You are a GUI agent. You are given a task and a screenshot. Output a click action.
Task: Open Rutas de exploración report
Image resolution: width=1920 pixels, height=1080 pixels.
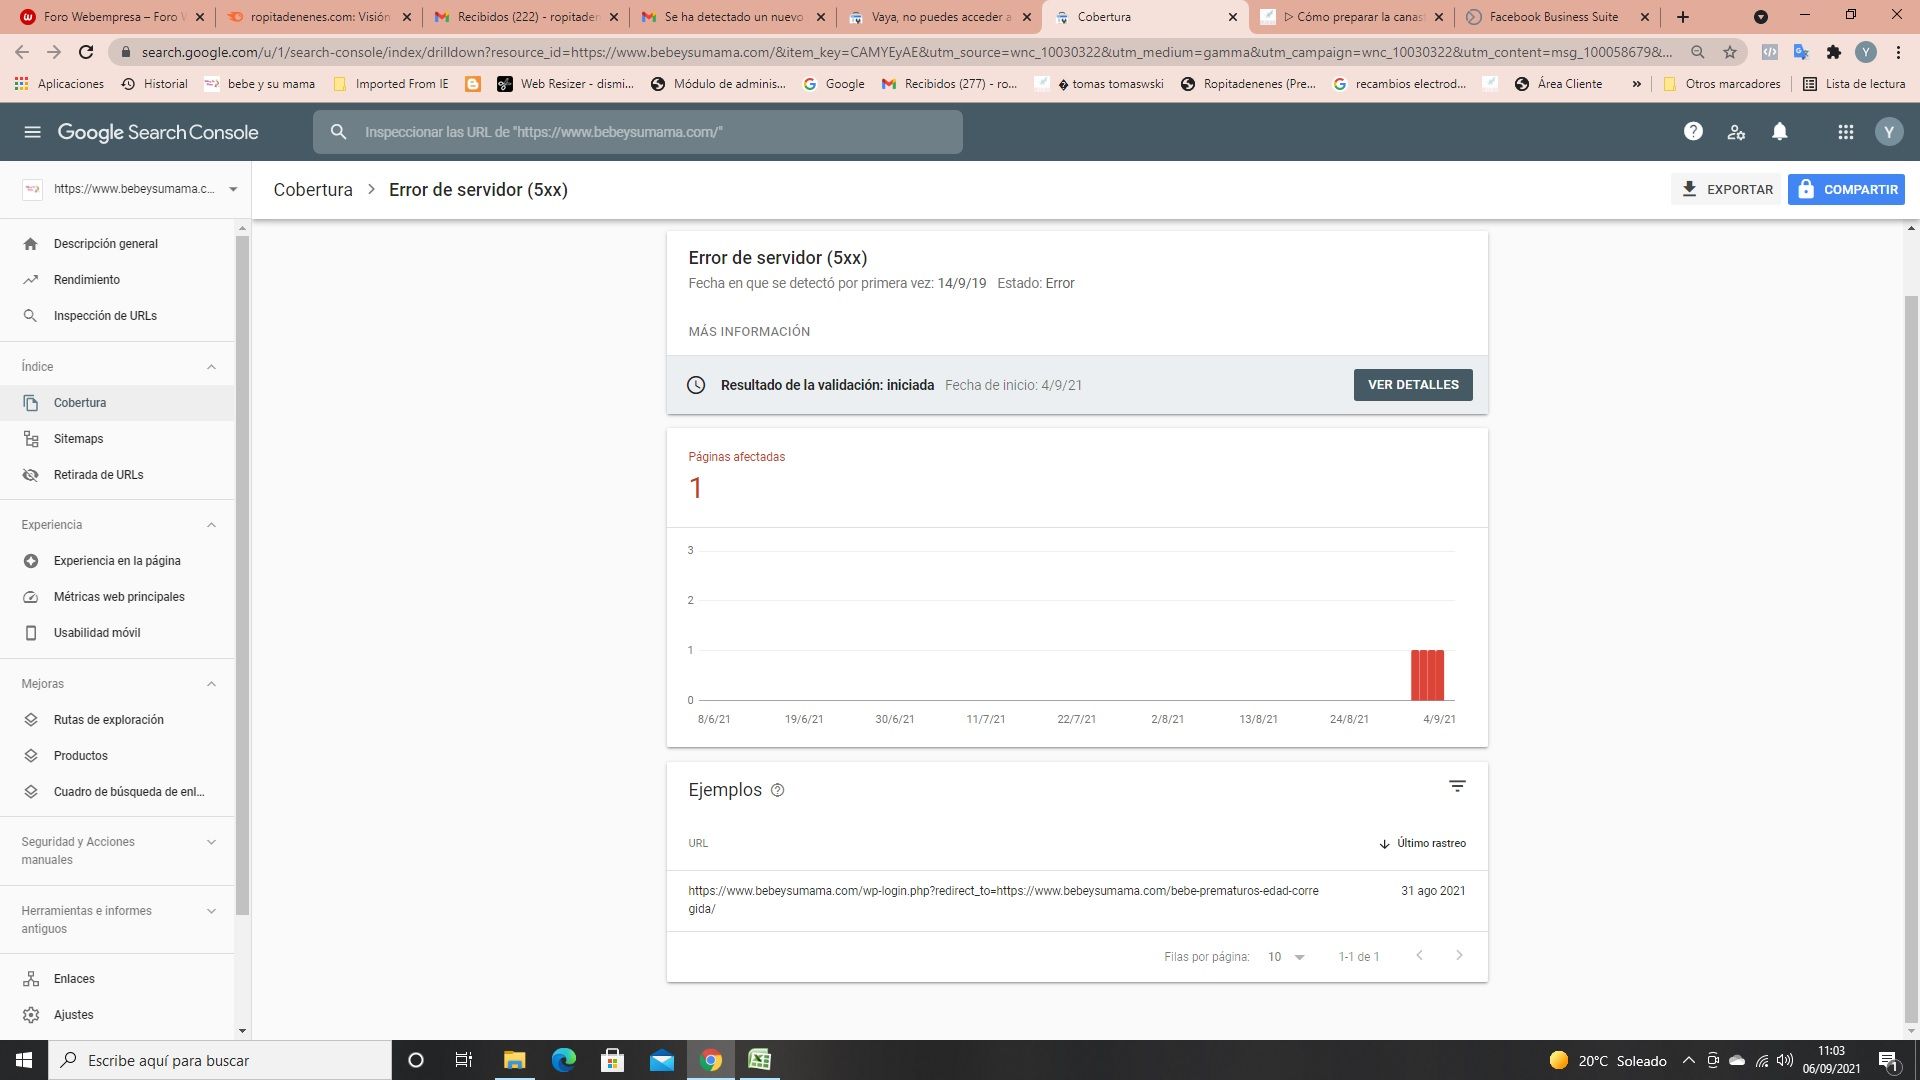117,720
